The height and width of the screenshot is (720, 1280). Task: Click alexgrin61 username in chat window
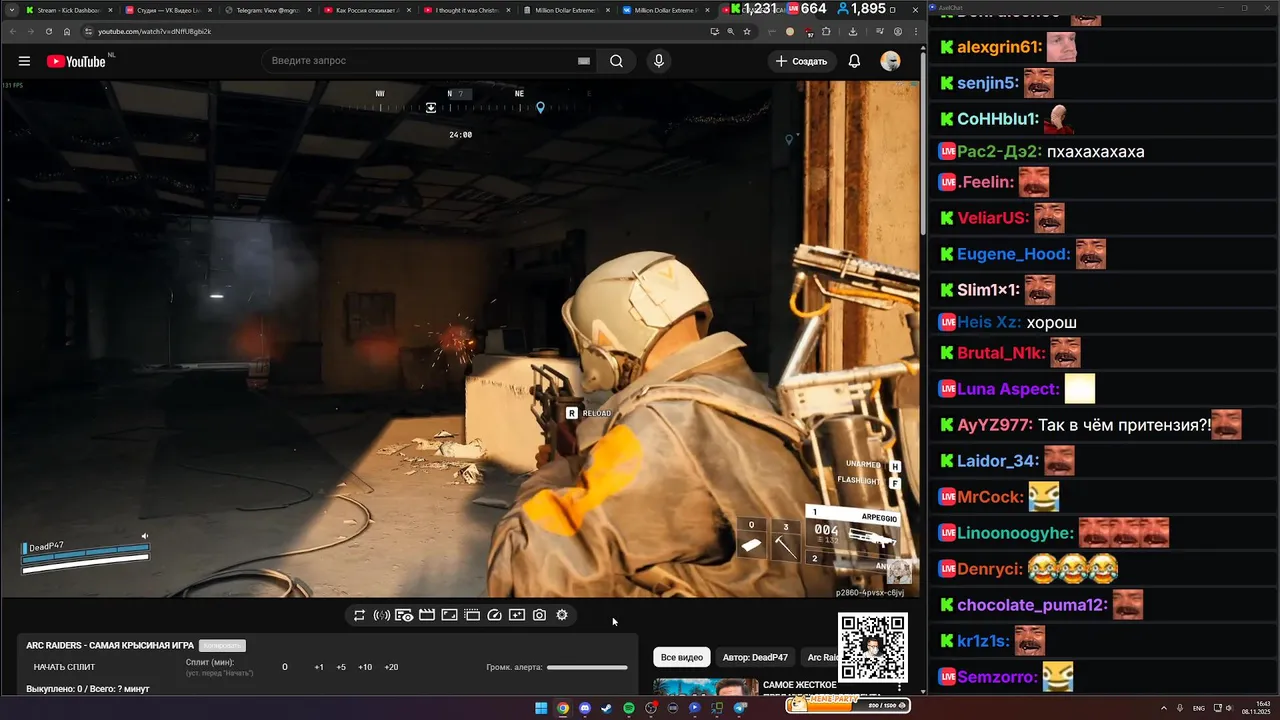click(x=1000, y=47)
